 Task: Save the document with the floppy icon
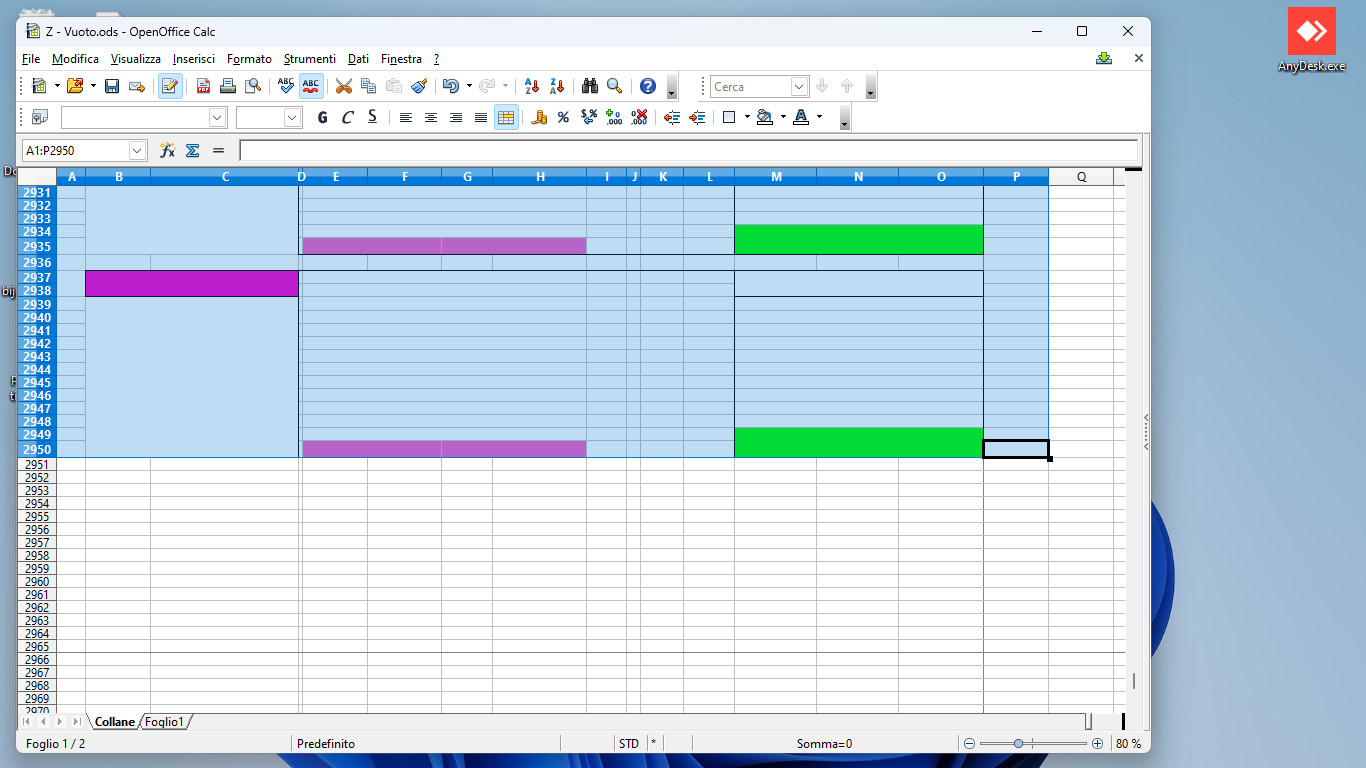click(x=112, y=86)
